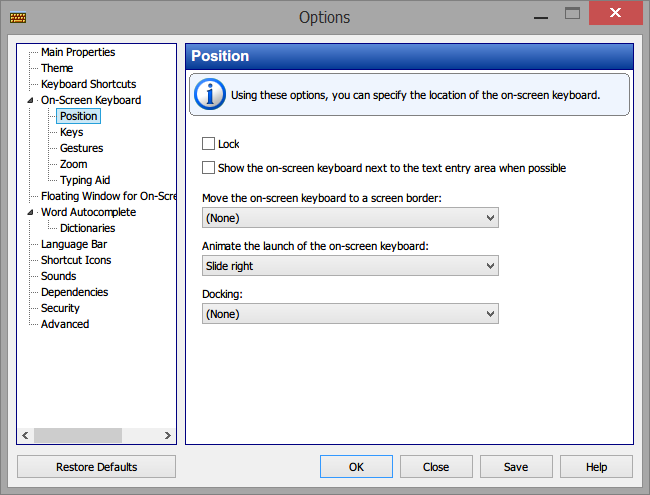Select Gestures in the options tree
650x495 pixels.
pyautogui.click(x=81, y=148)
